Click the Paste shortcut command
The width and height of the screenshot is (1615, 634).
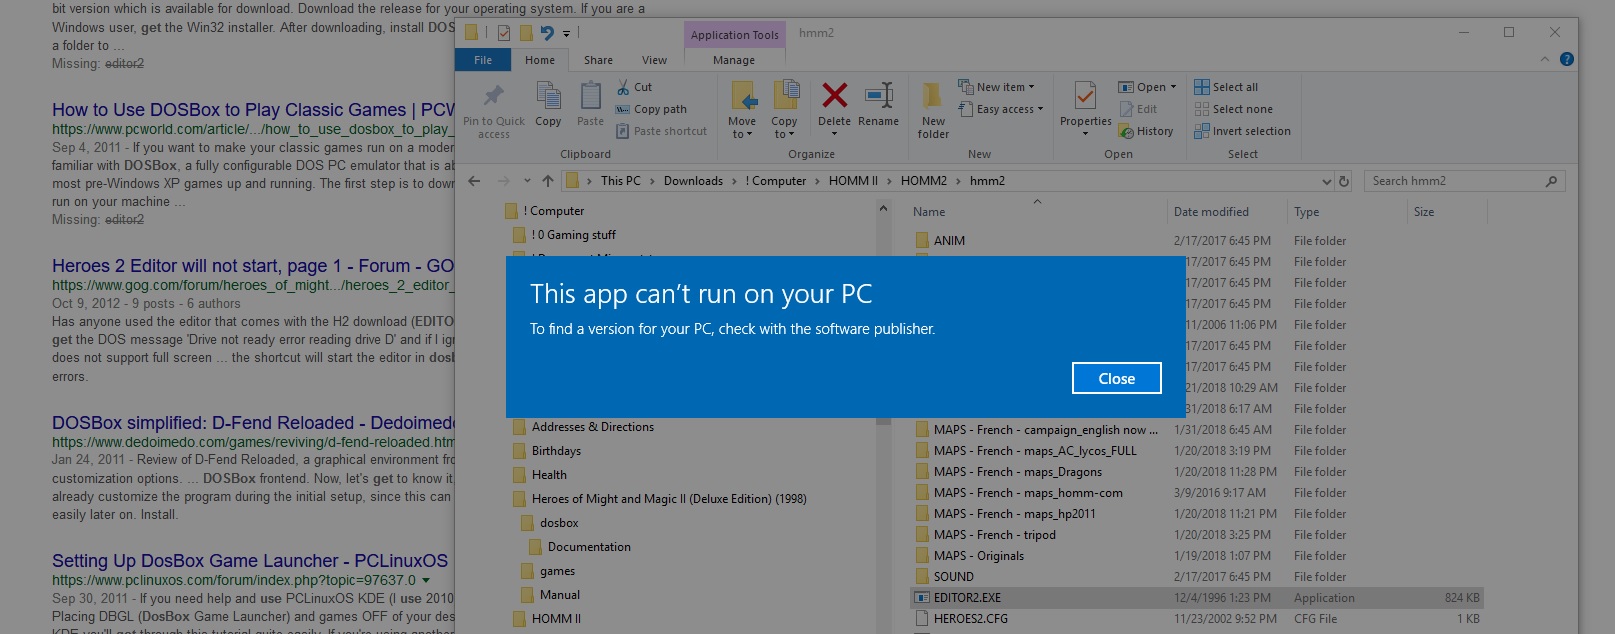coord(661,131)
